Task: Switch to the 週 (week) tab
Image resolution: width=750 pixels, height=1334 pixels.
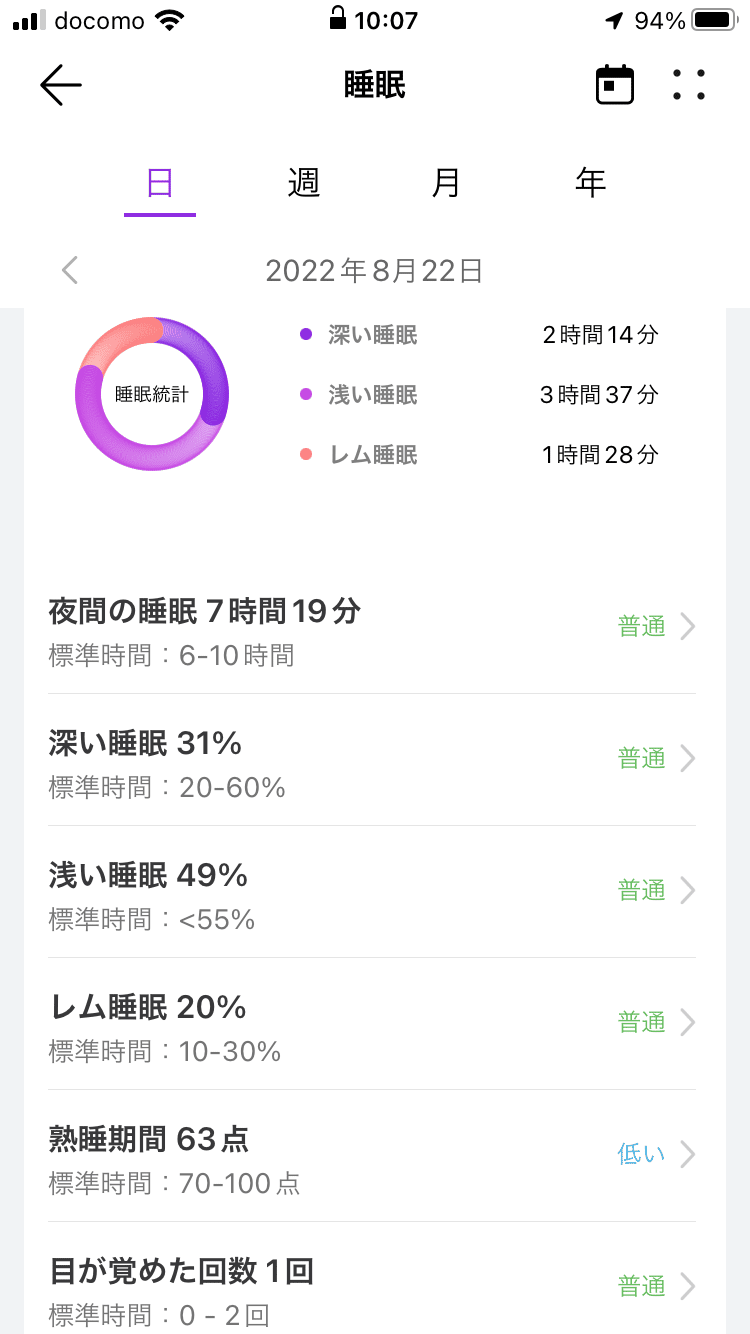Action: pos(303,183)
